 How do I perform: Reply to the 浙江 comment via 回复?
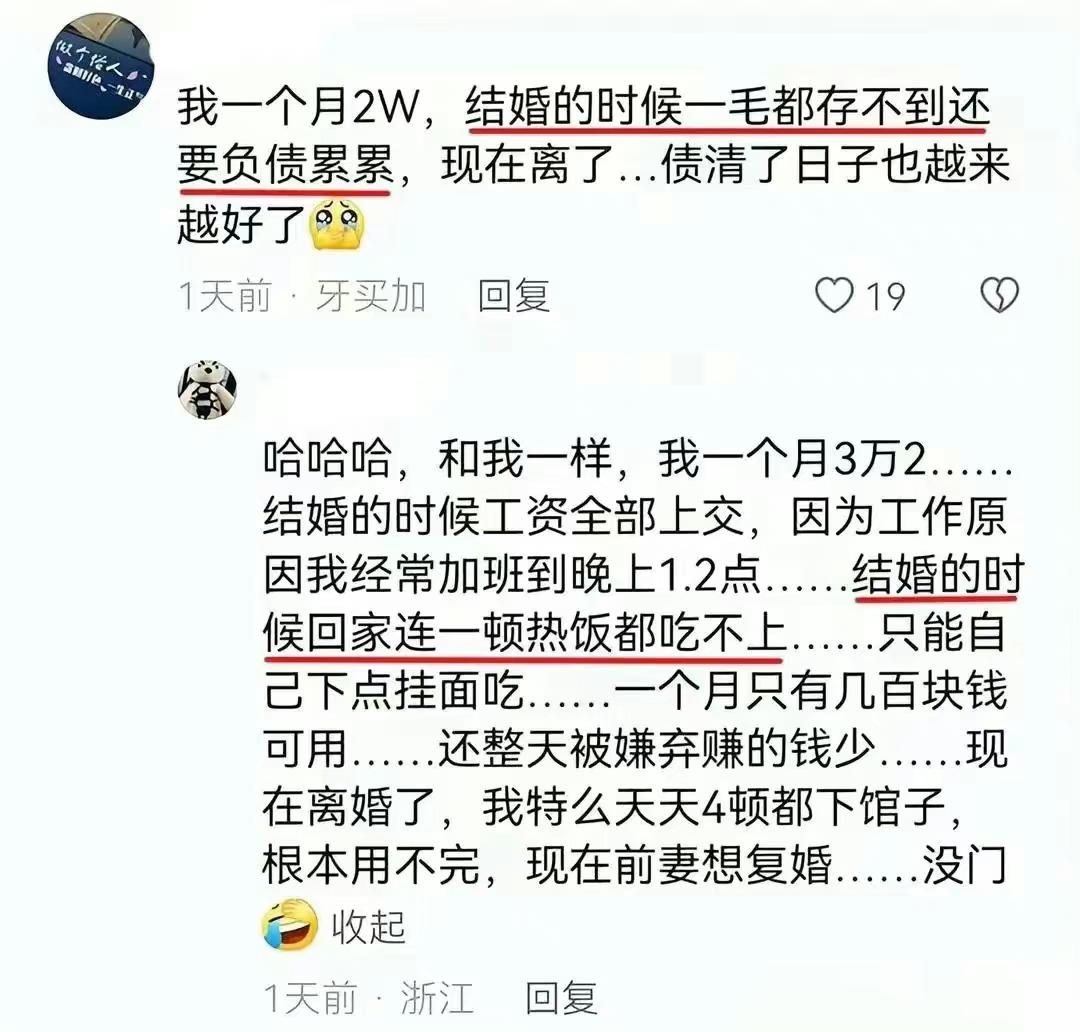561,998
